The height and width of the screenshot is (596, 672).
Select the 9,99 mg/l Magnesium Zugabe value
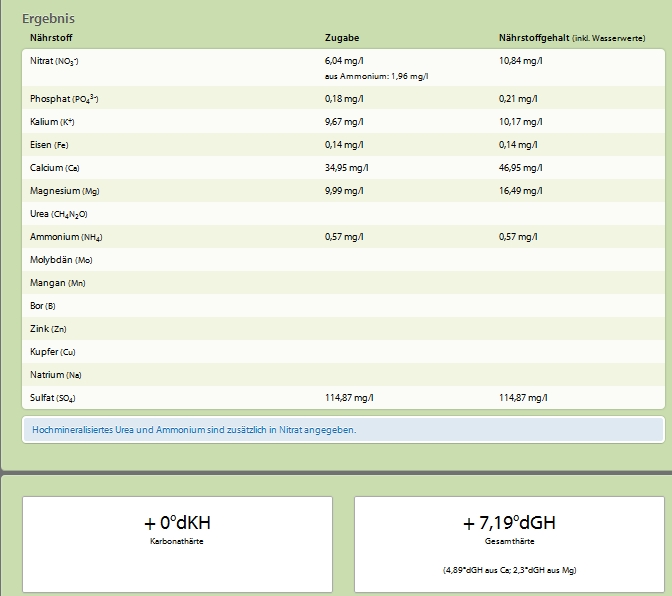344,191
